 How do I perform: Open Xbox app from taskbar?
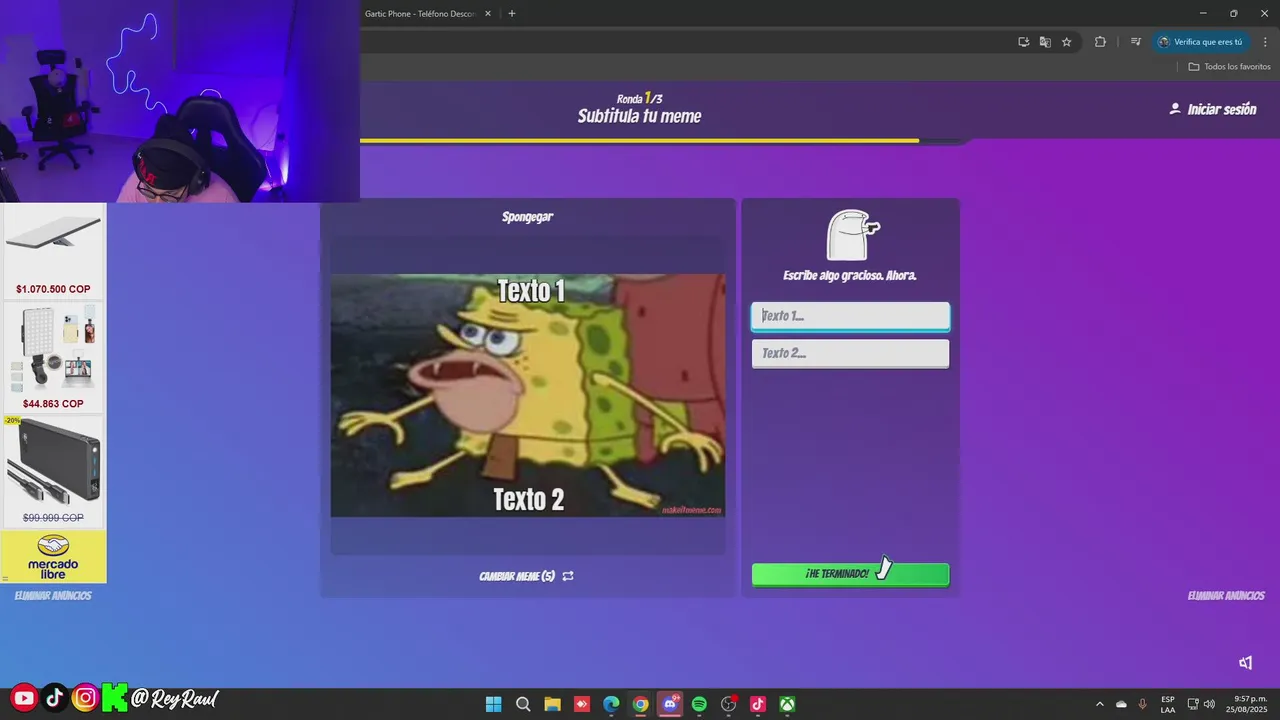point(788,704)
